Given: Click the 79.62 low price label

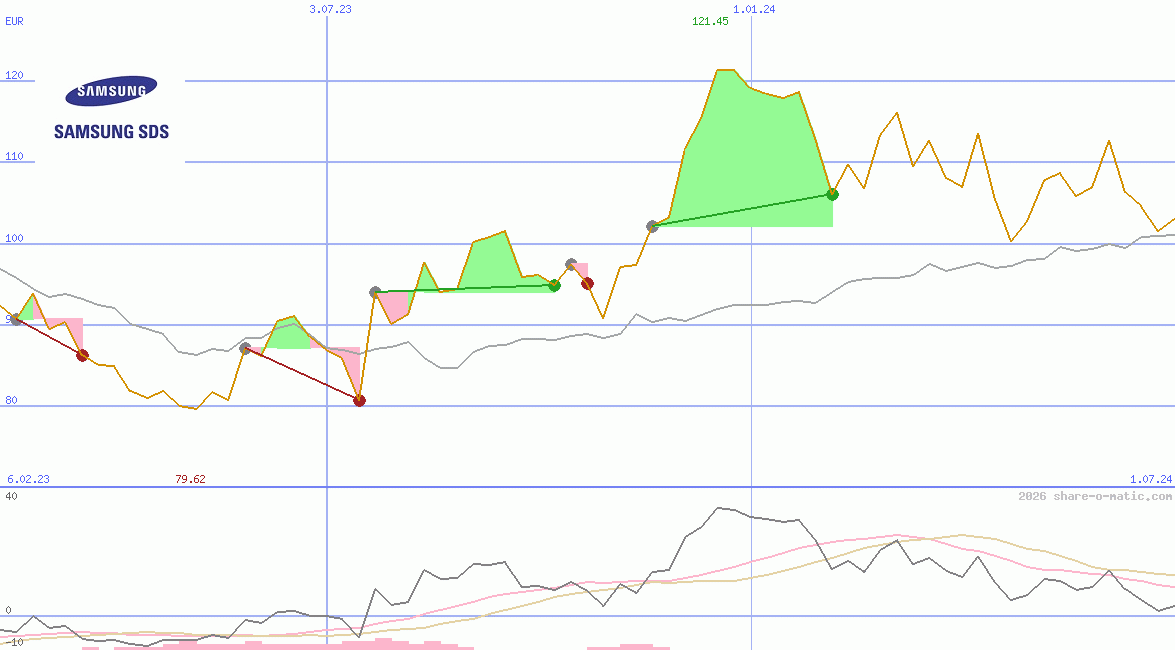Looking at the screenshot, I should pyautogui.click(x=190, y=478).
